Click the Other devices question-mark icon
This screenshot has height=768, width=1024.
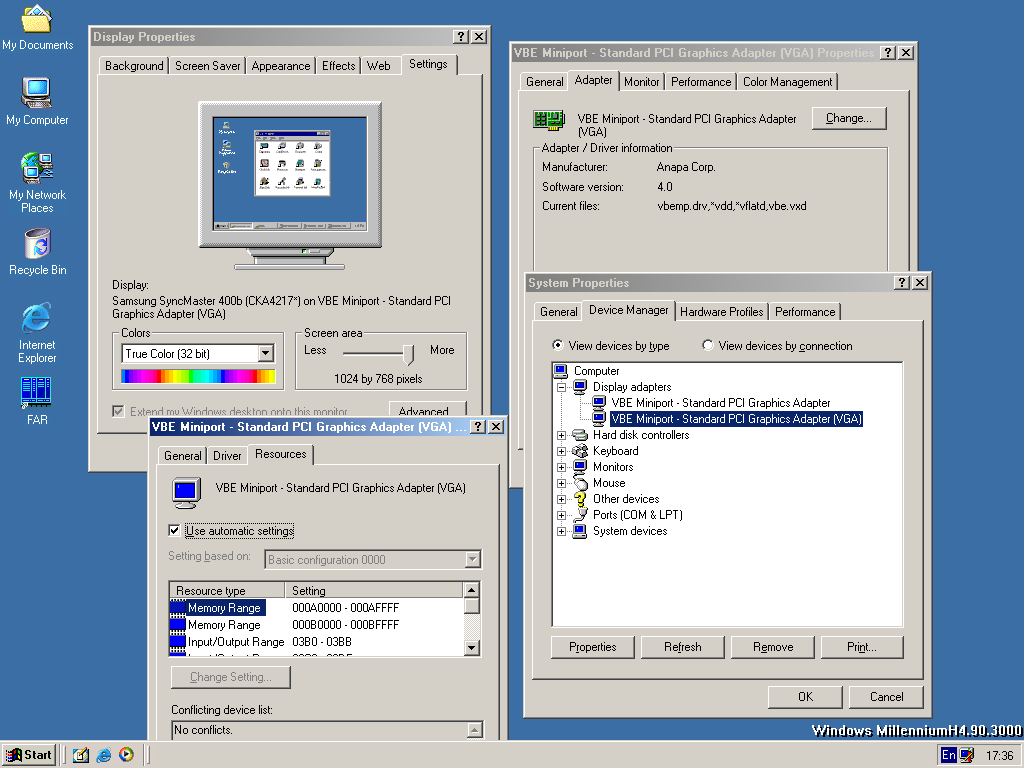pos(580,499)
